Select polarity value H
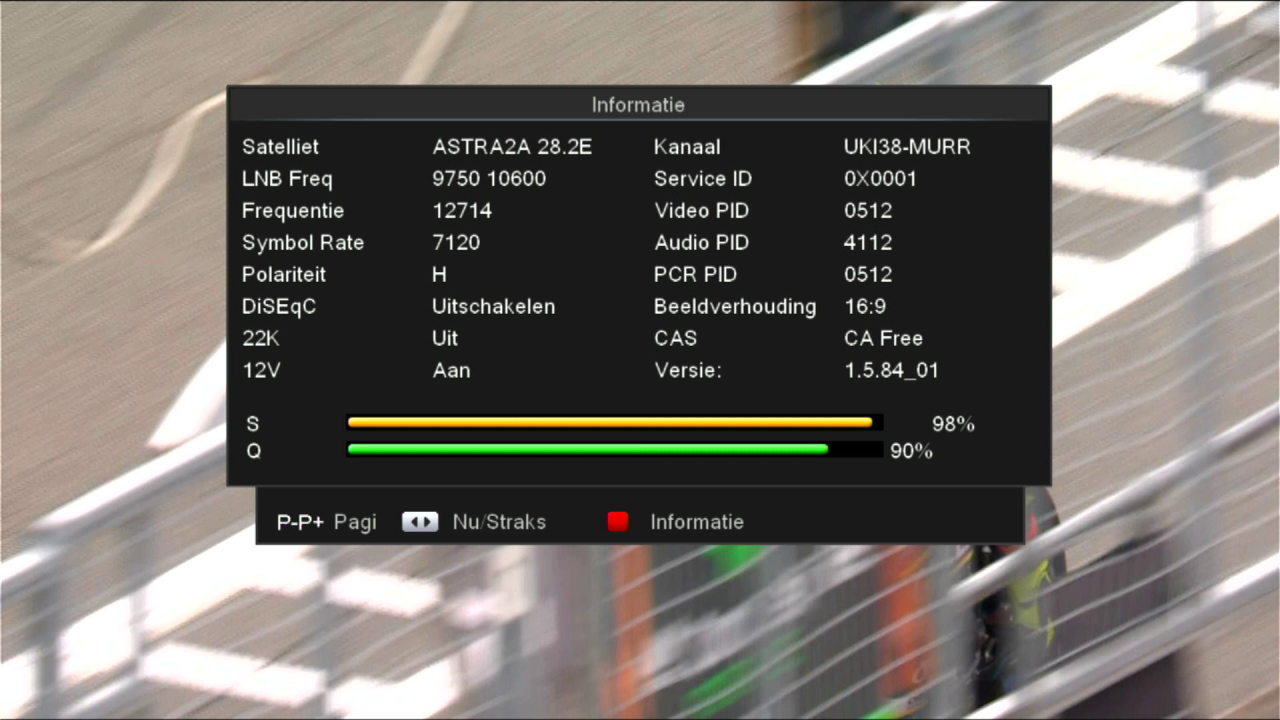This screenshot has height=720, width=1280. [439, 275]
